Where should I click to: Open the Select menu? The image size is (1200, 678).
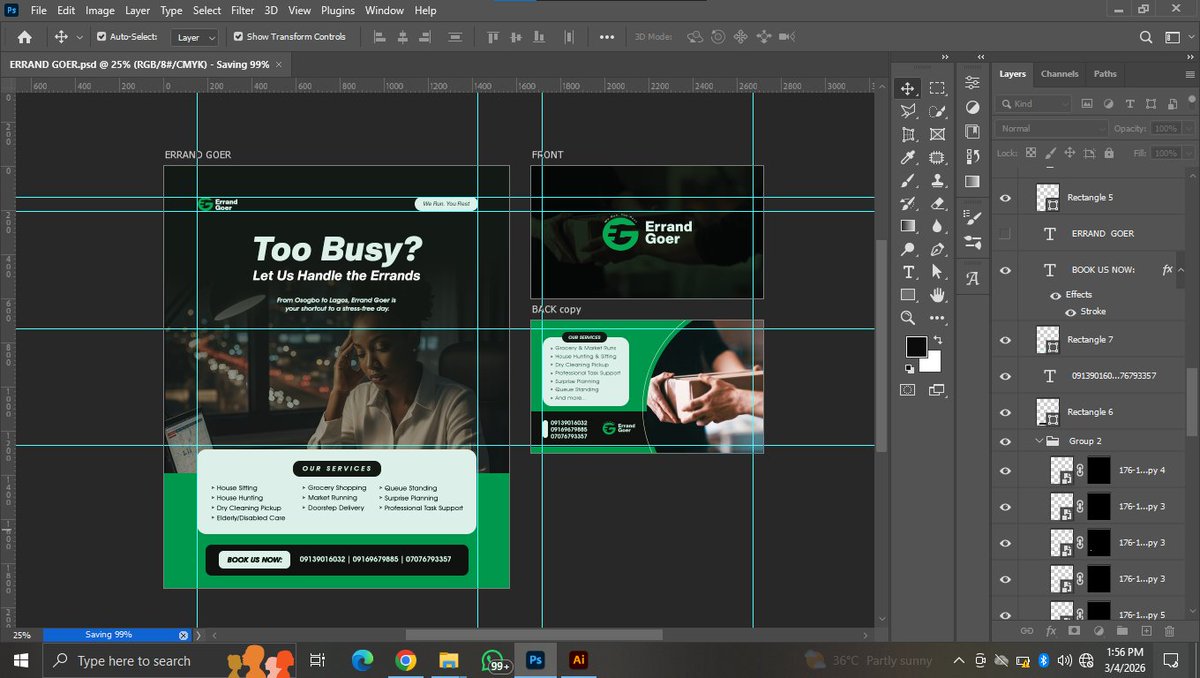click(x=207, y=10)
